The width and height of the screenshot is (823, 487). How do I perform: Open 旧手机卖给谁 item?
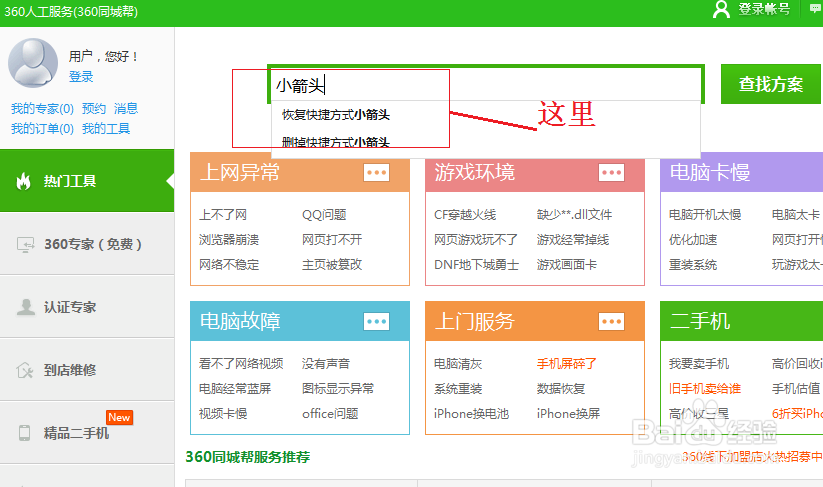[x=704, y=389]
